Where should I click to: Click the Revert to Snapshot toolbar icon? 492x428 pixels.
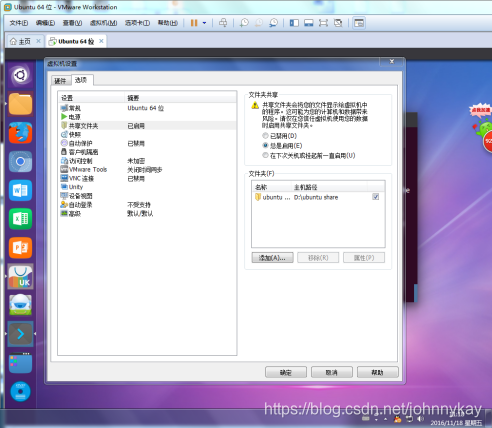point(259,23)
